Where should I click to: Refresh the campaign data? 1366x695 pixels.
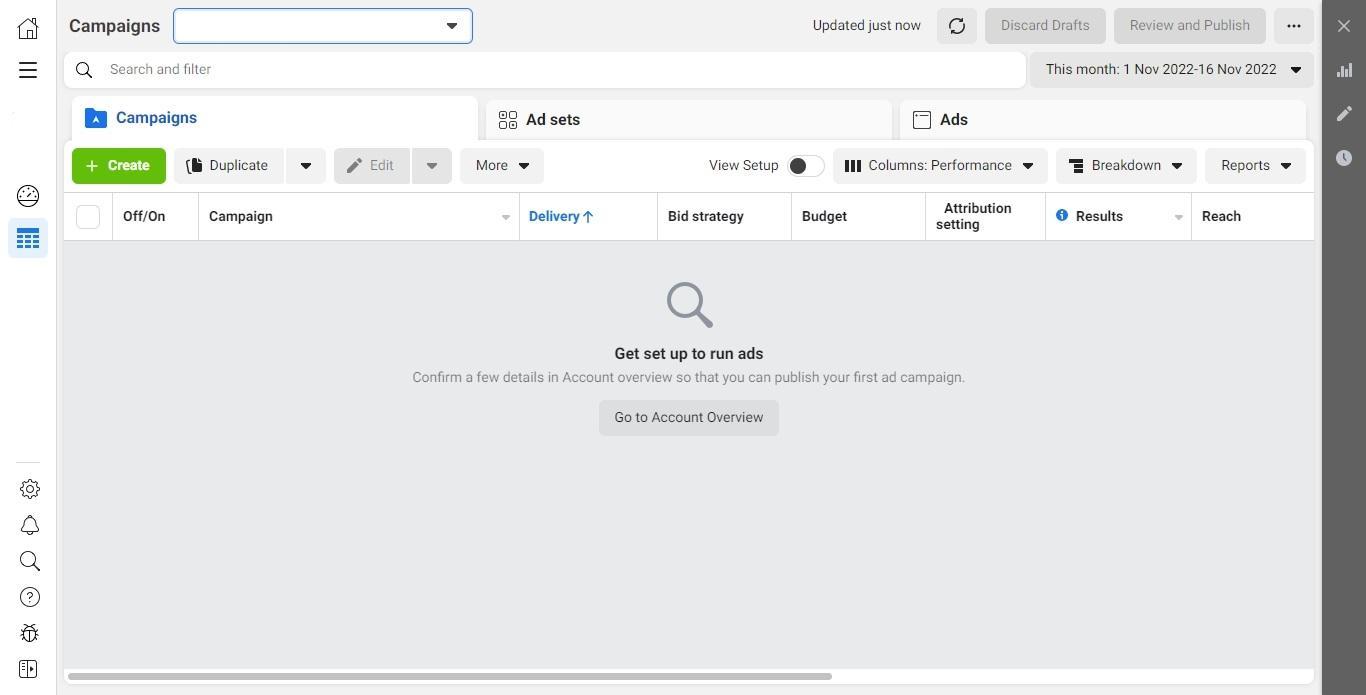[x=956, y=26]
